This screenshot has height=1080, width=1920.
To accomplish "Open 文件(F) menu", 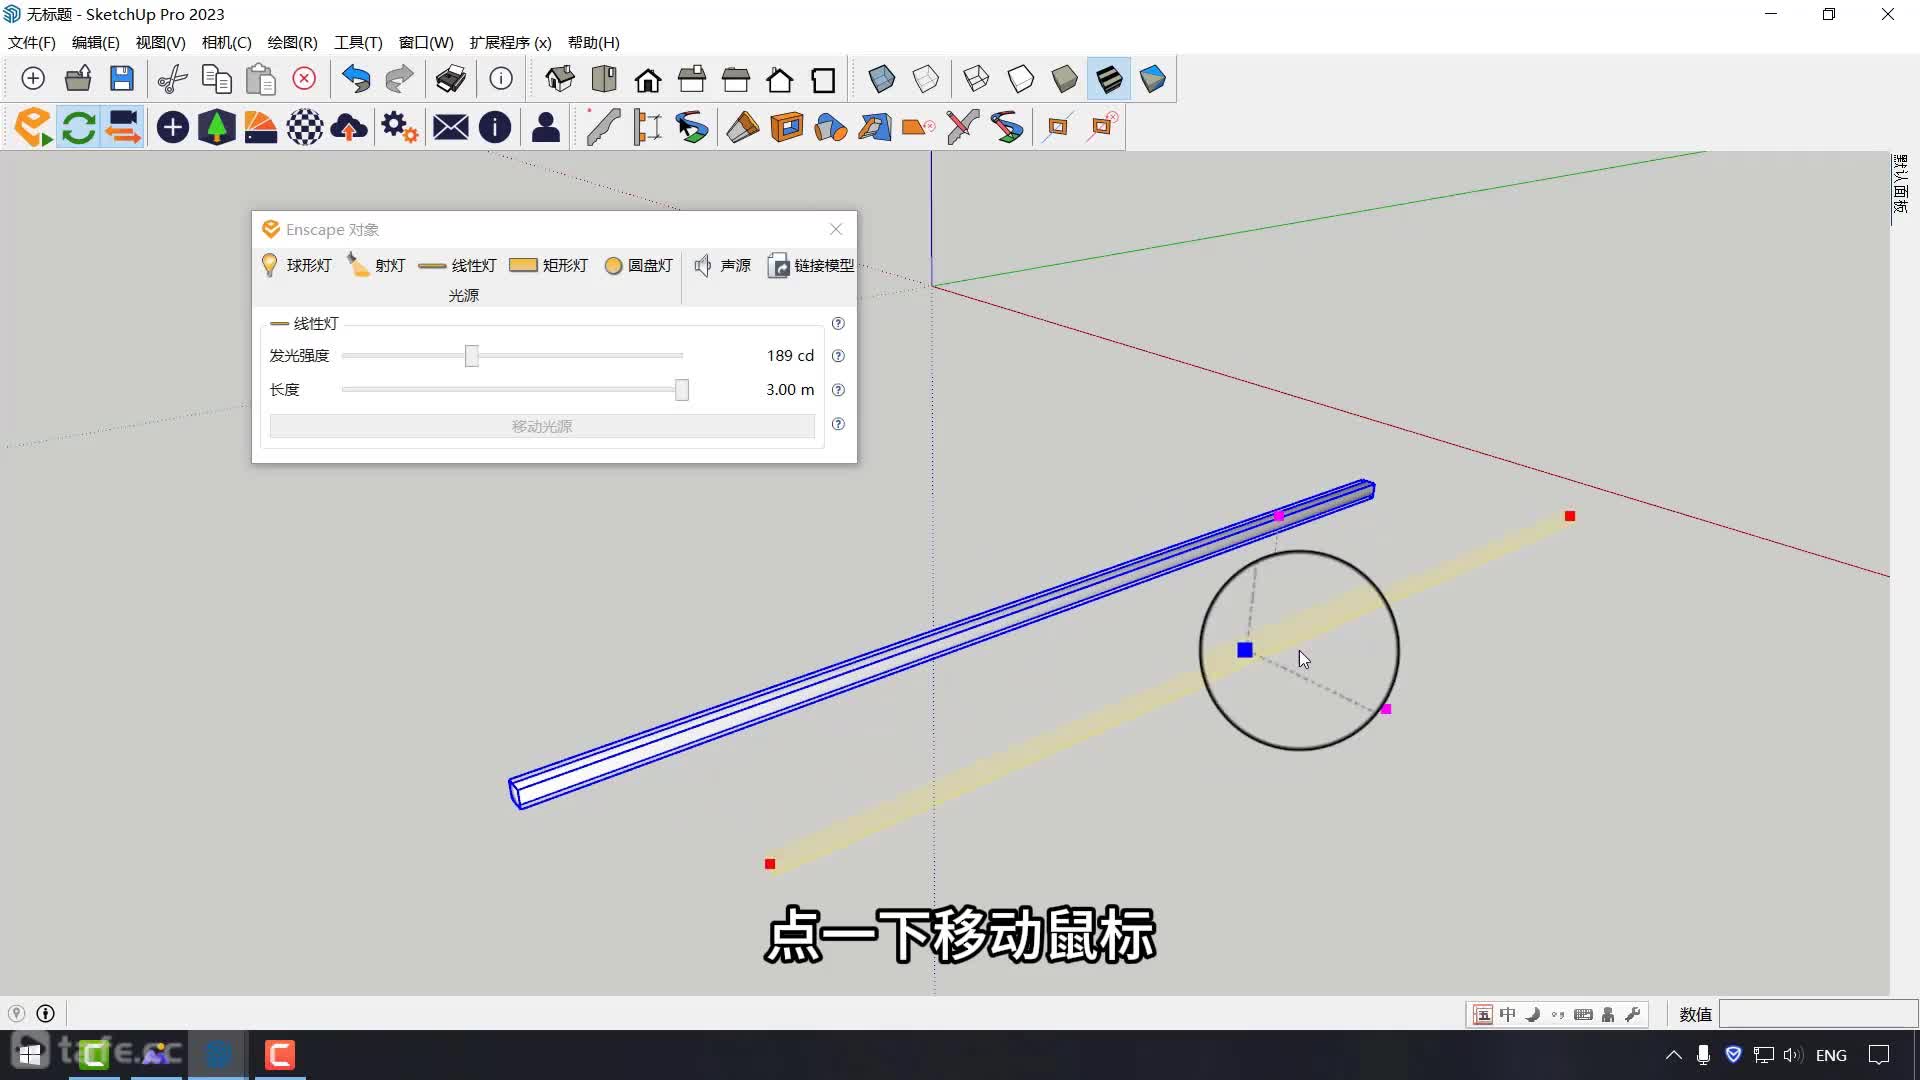I will click(x=32, y=43).
